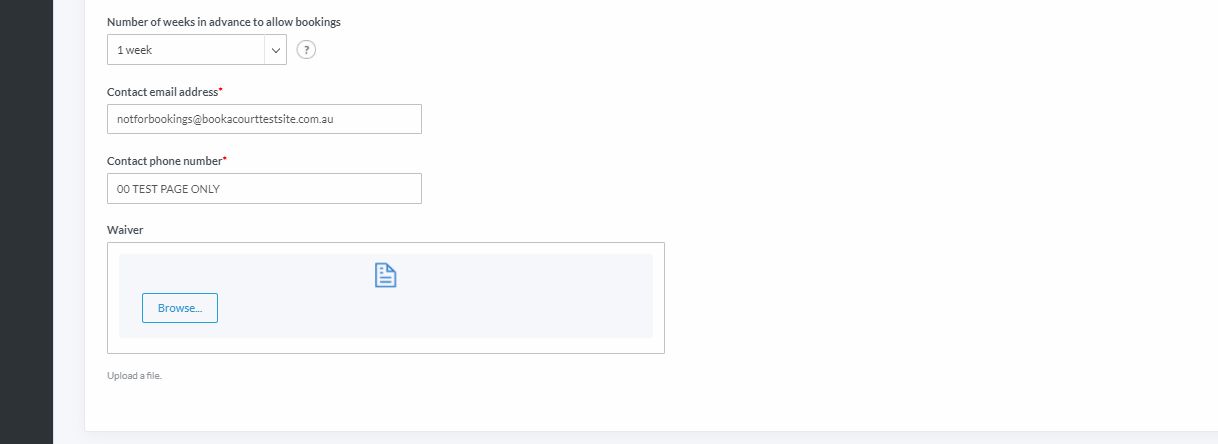Click the "00 TEST PAGE ONLY" text
1218x444 pixels.
[x=168, y=189]
